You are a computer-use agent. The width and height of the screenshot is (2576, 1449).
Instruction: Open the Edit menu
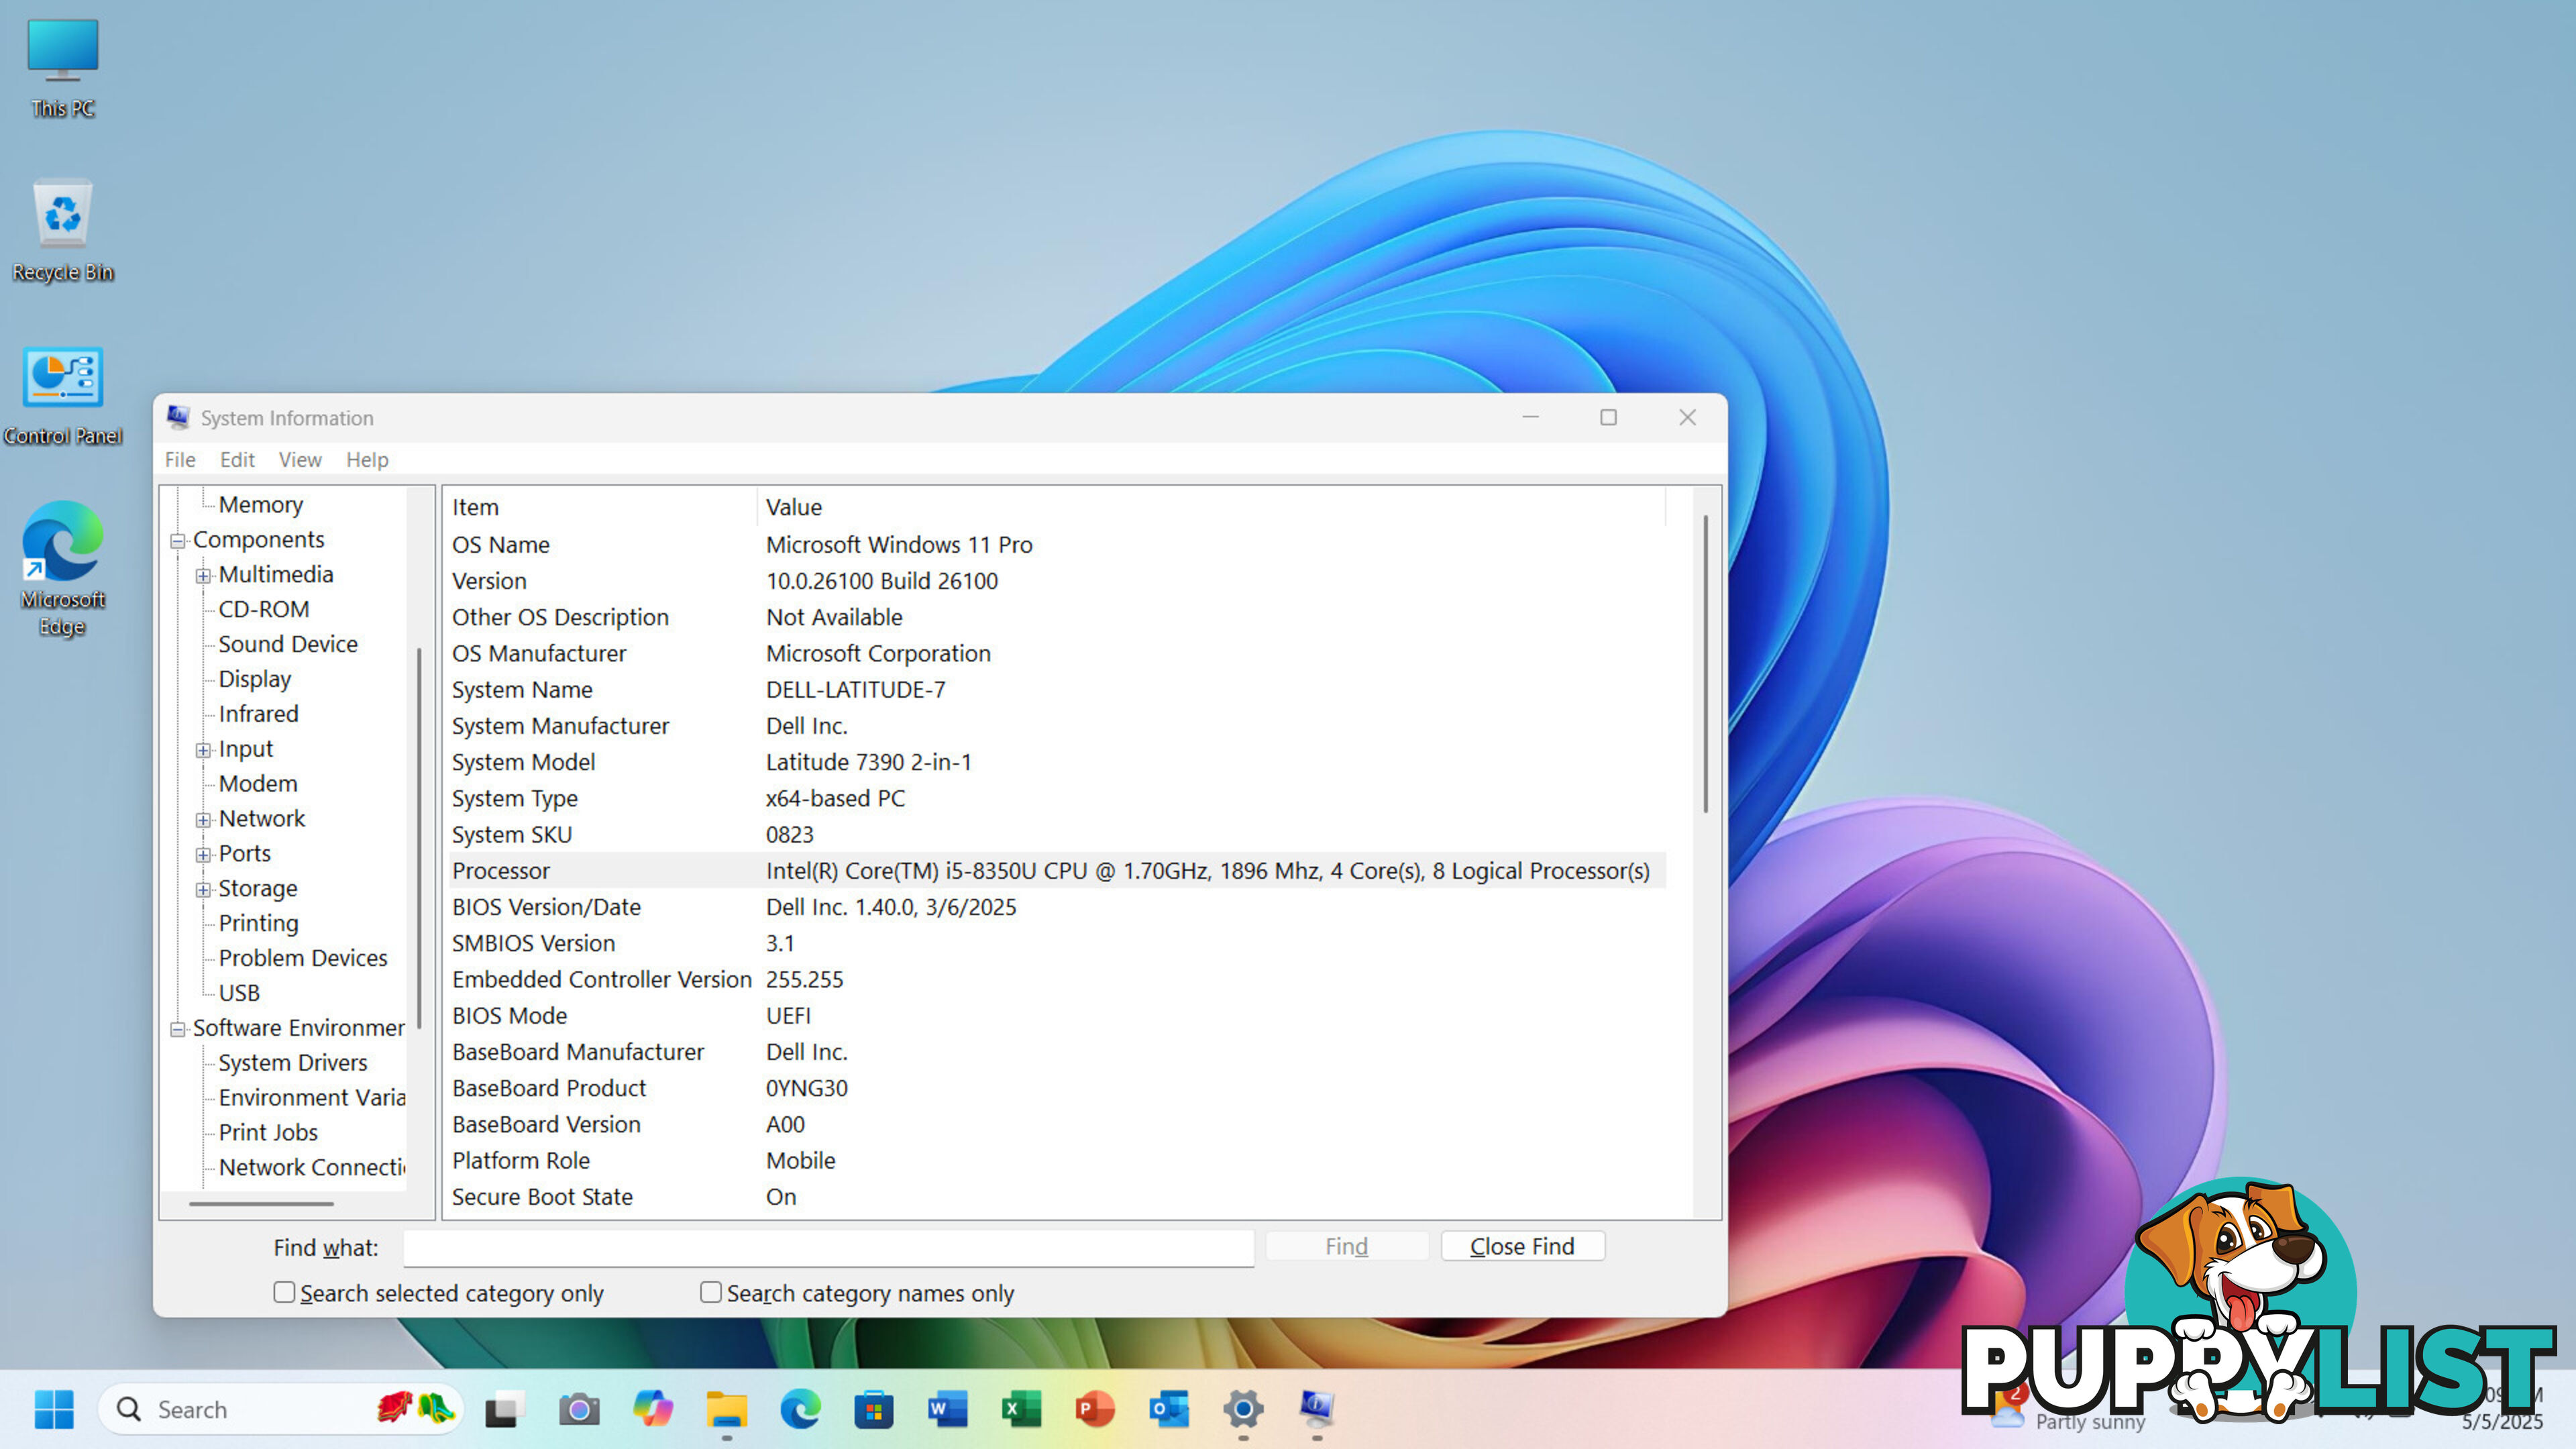point(237,459)
